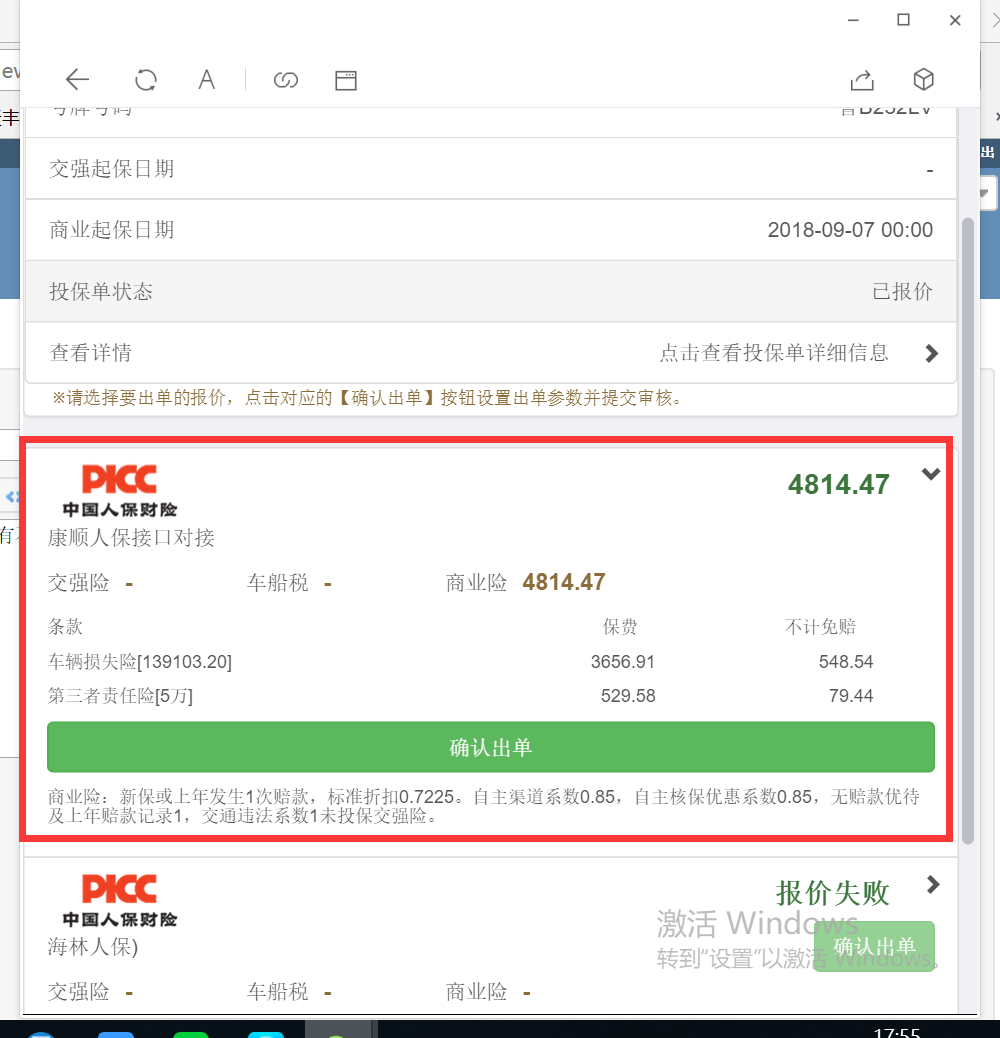Click 确认出单 in the 报价失败 card

point(874,946)
